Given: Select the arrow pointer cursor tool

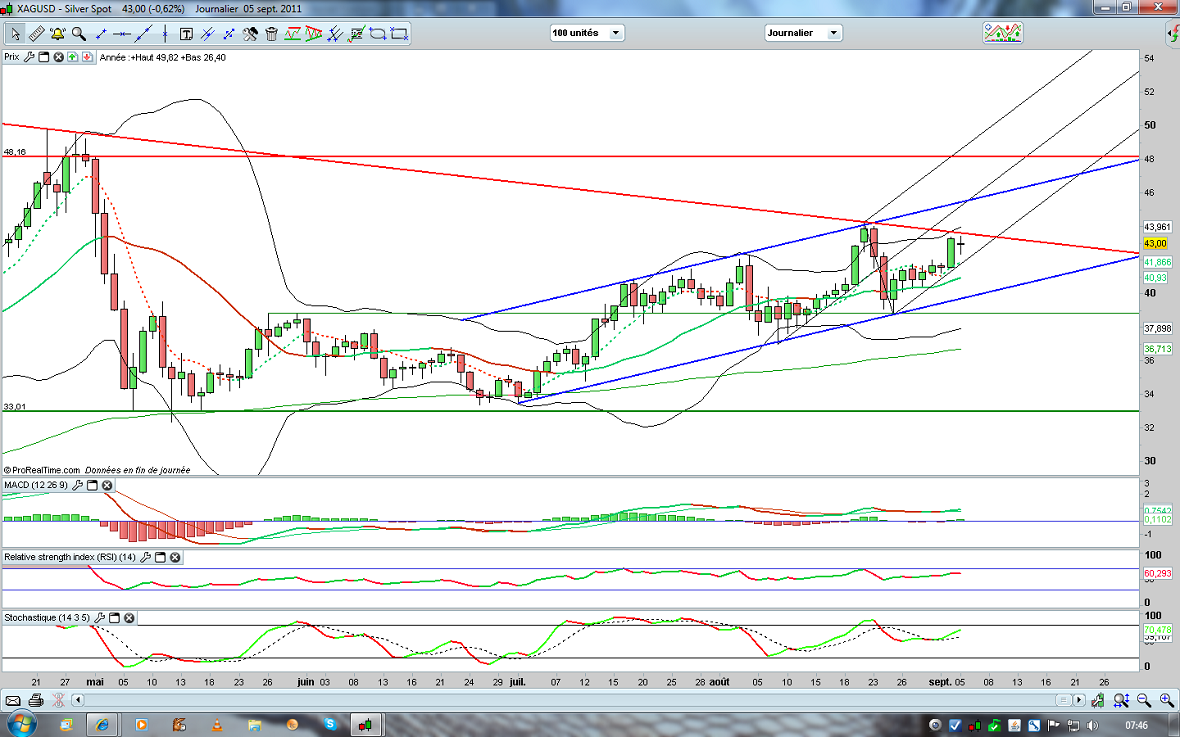Looking at the screenshot, I should click(14, 33).
